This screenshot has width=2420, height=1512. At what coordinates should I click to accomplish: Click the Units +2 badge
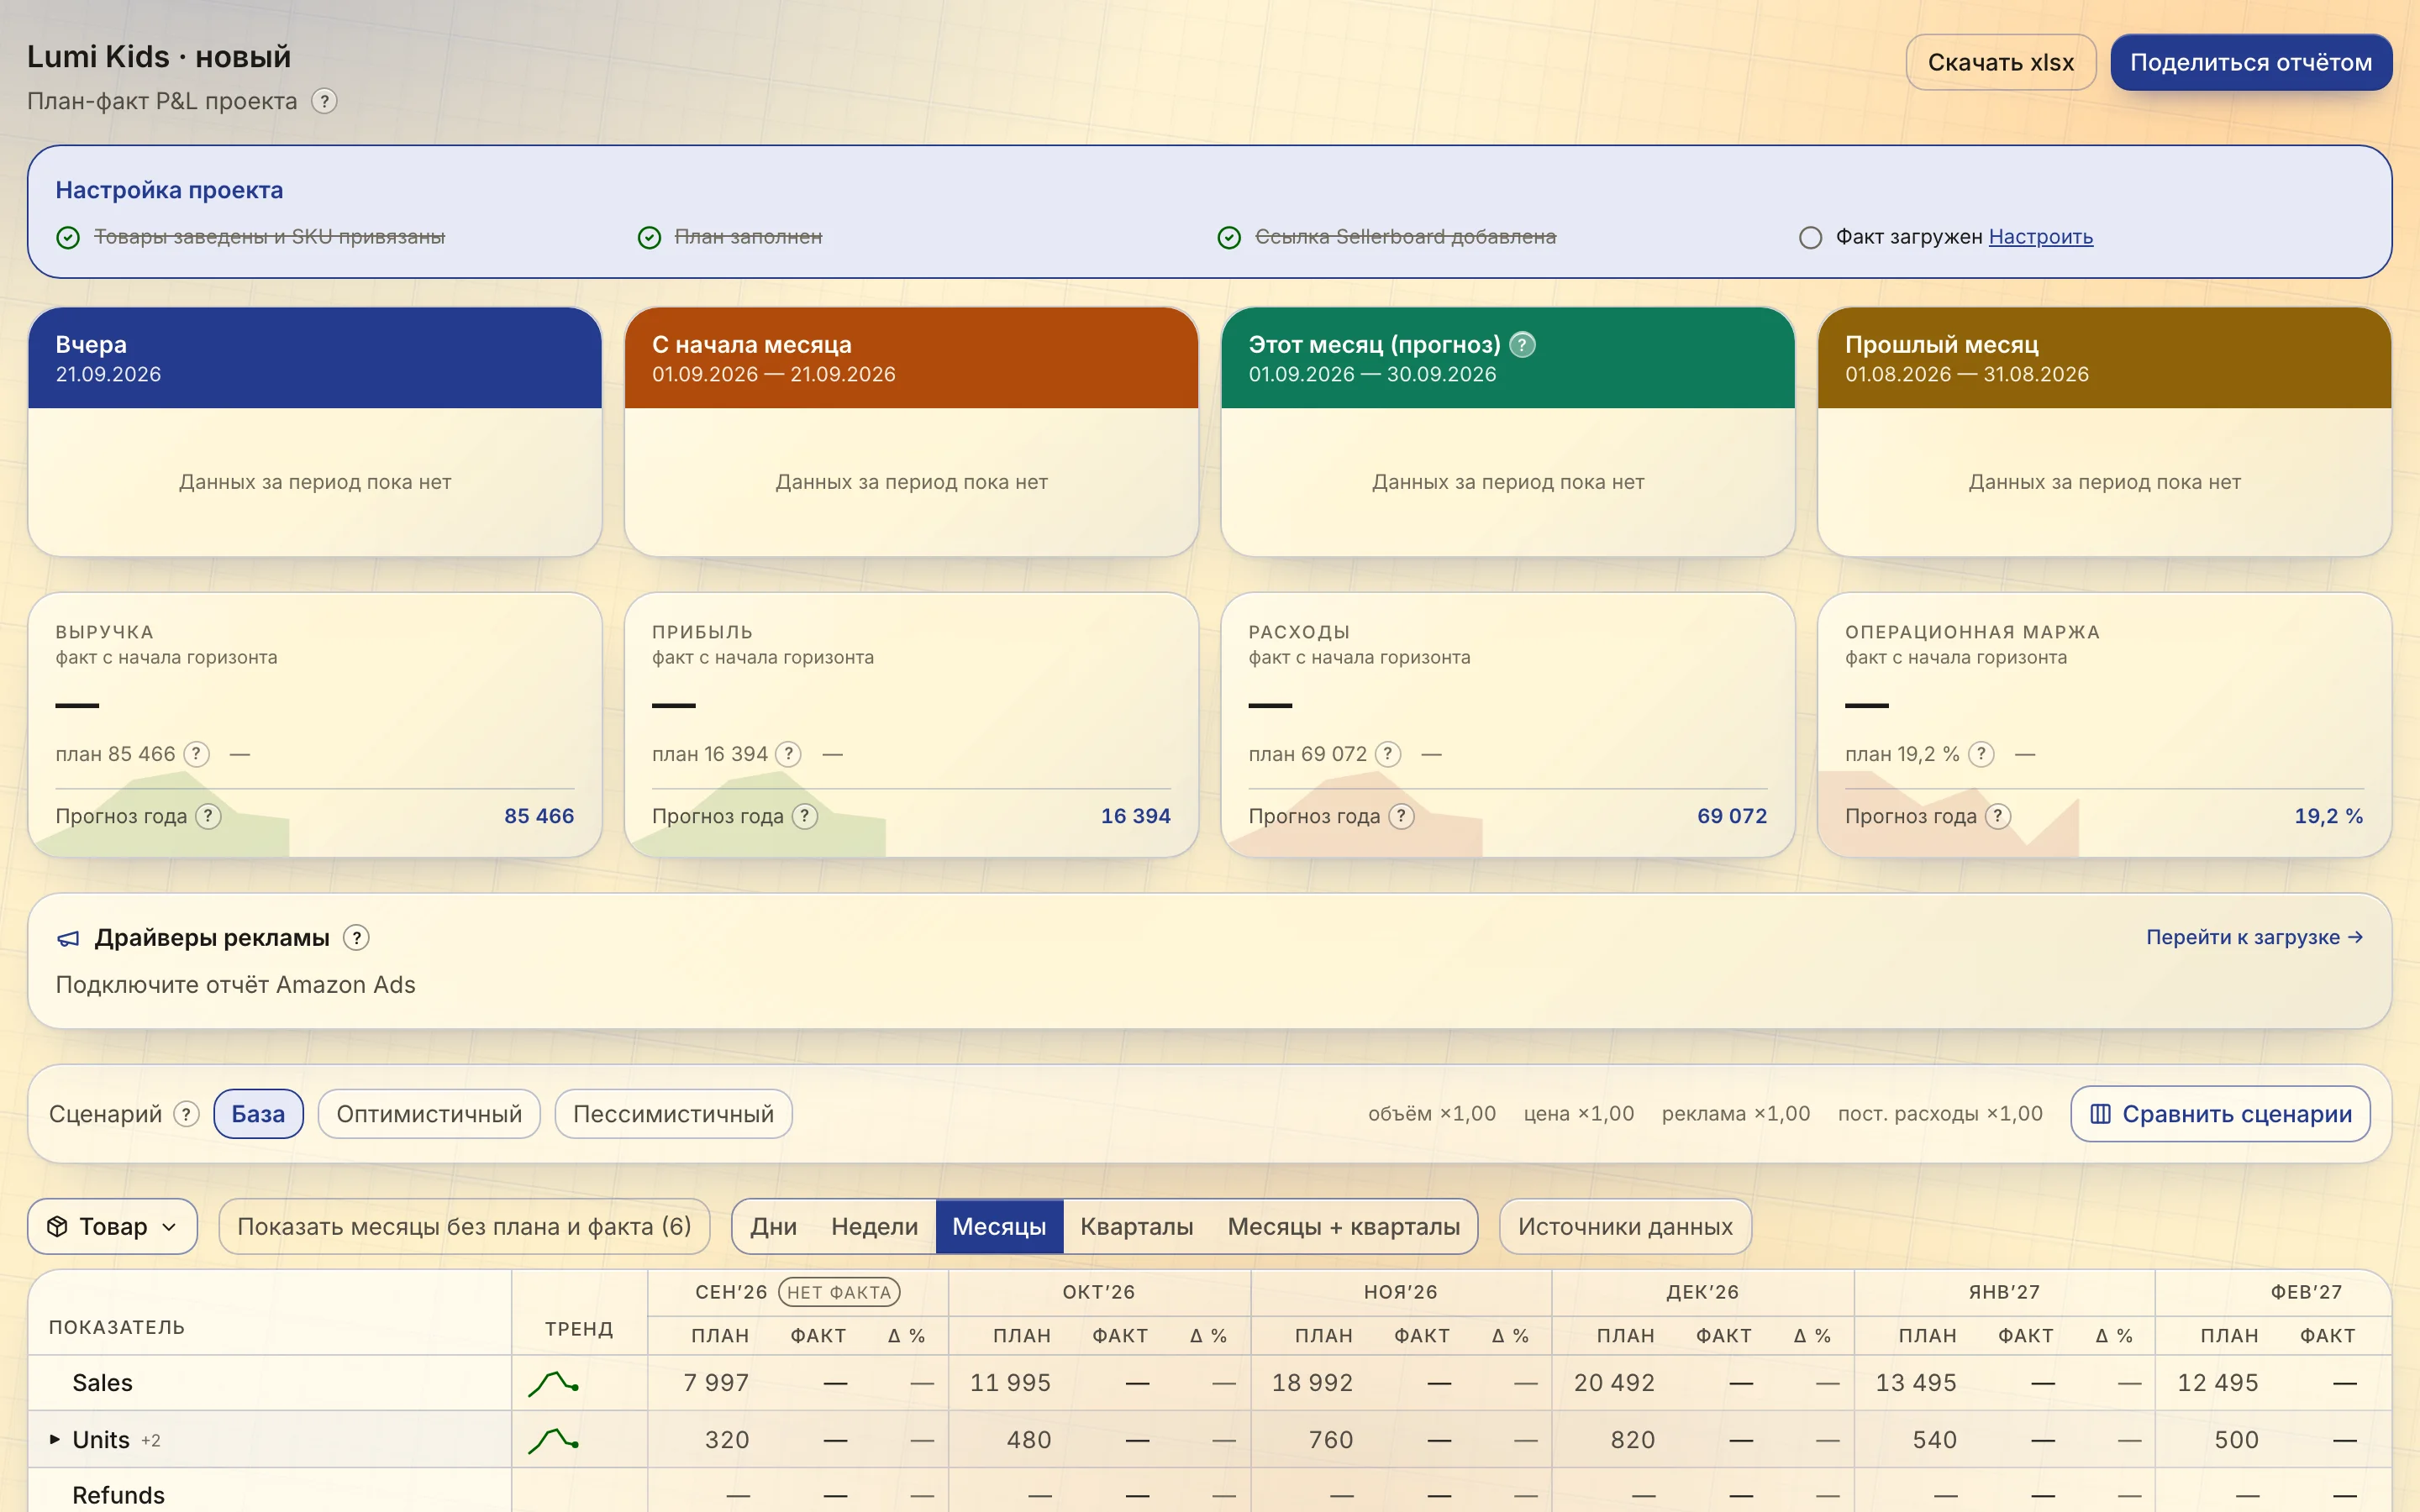[151, 1441]
